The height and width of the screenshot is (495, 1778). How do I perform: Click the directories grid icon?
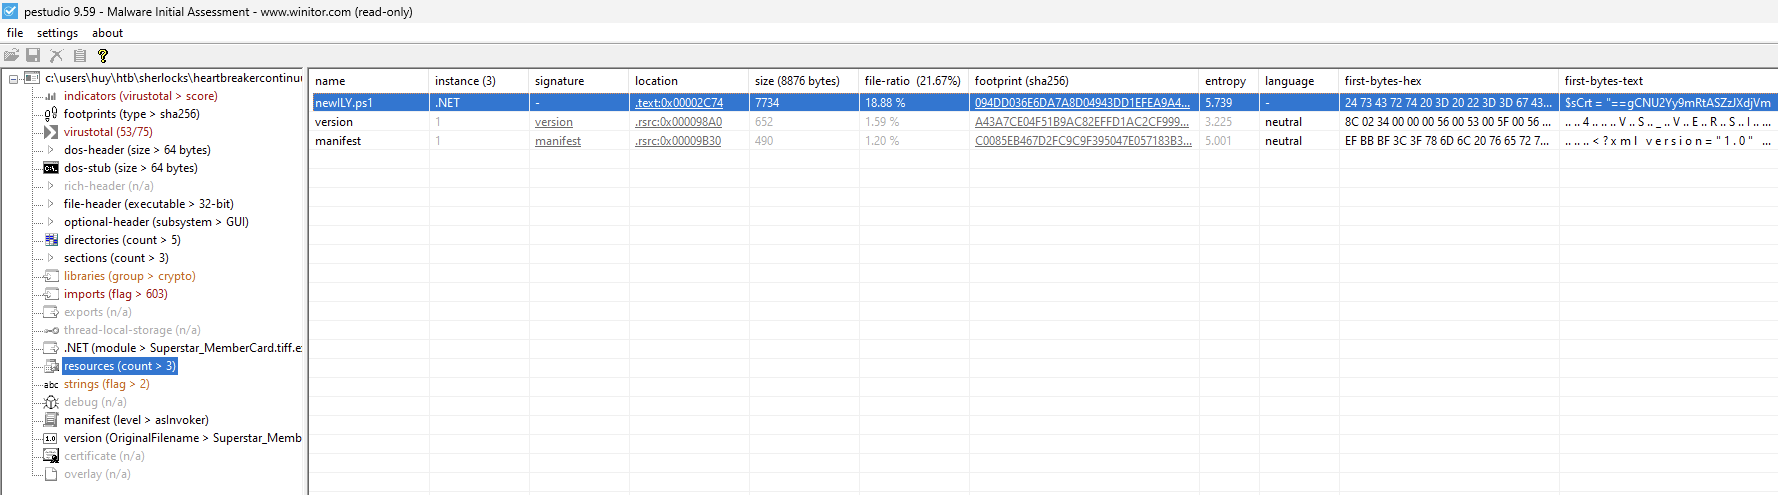pyautogui.click(x=51, y=240)
